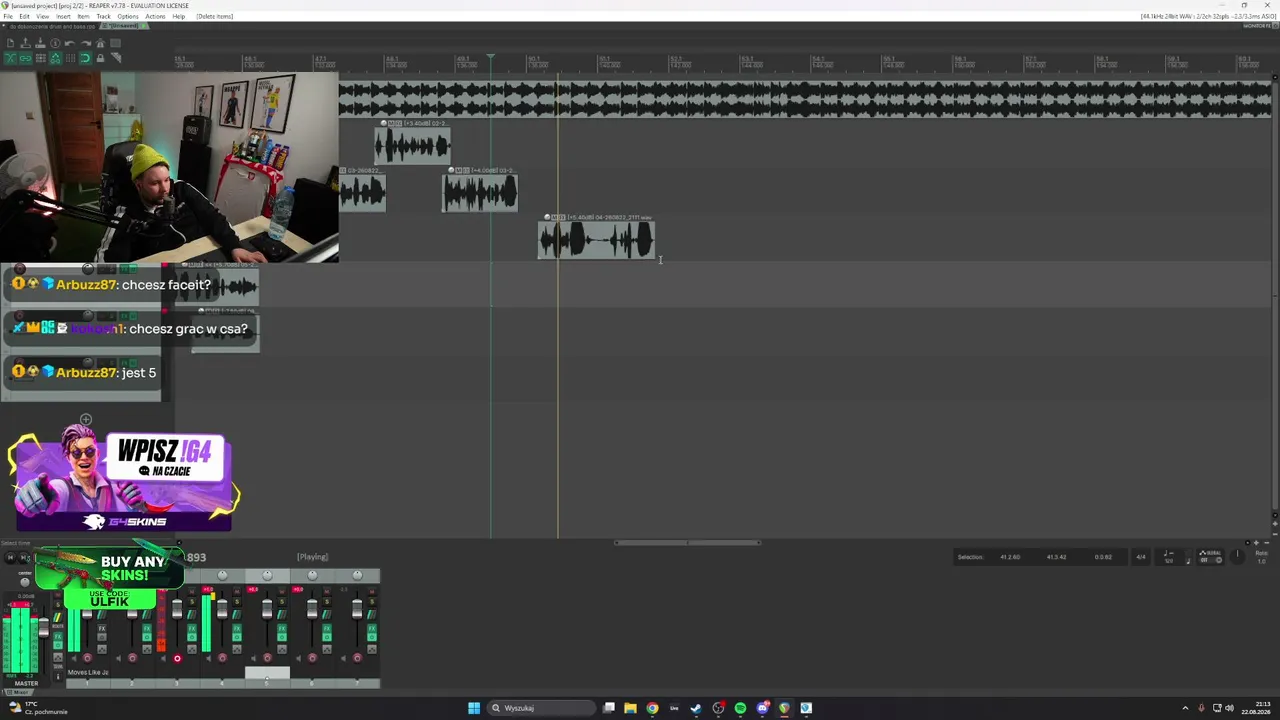Screen dimensions: 1280x720
Task: Toggle item grouping chain-link icon
Action: [25, 58]
